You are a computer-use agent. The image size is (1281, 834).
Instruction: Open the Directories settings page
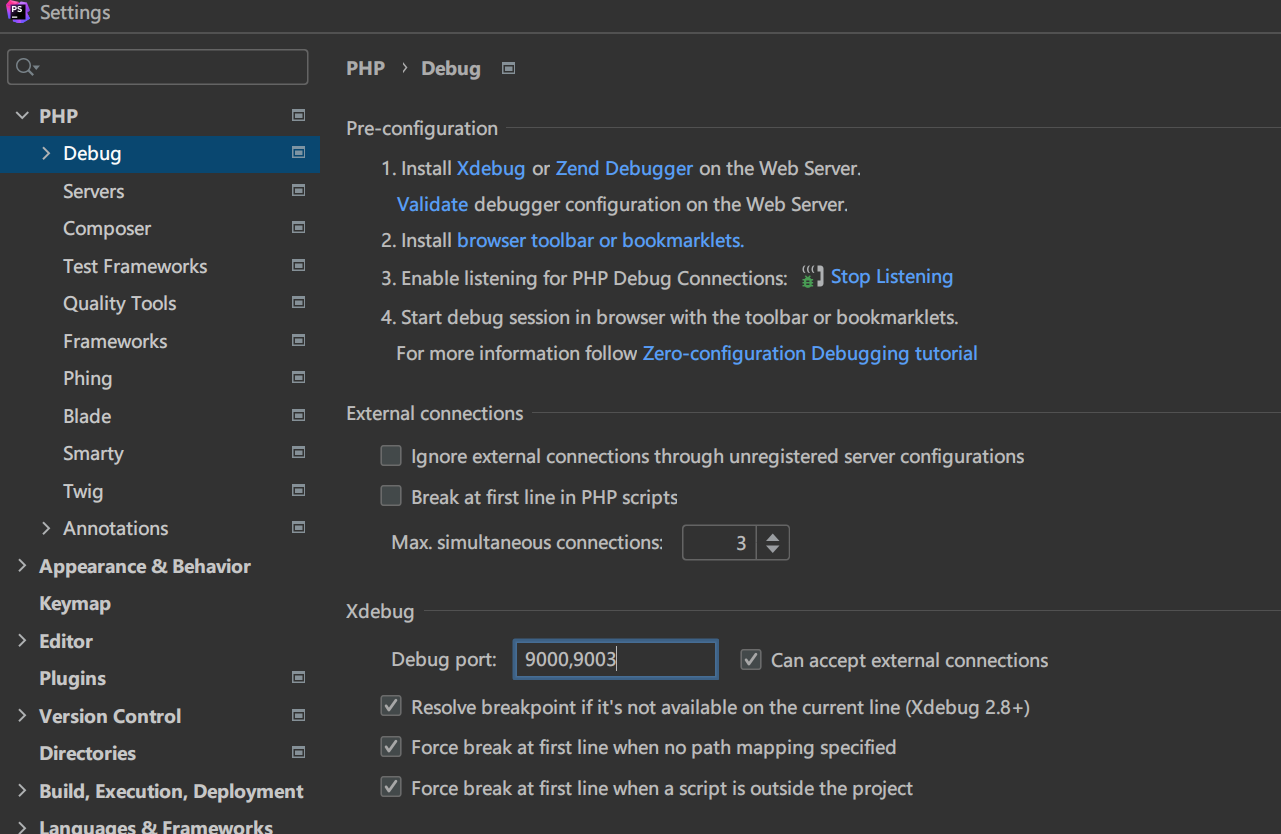(x=87, y=753)
